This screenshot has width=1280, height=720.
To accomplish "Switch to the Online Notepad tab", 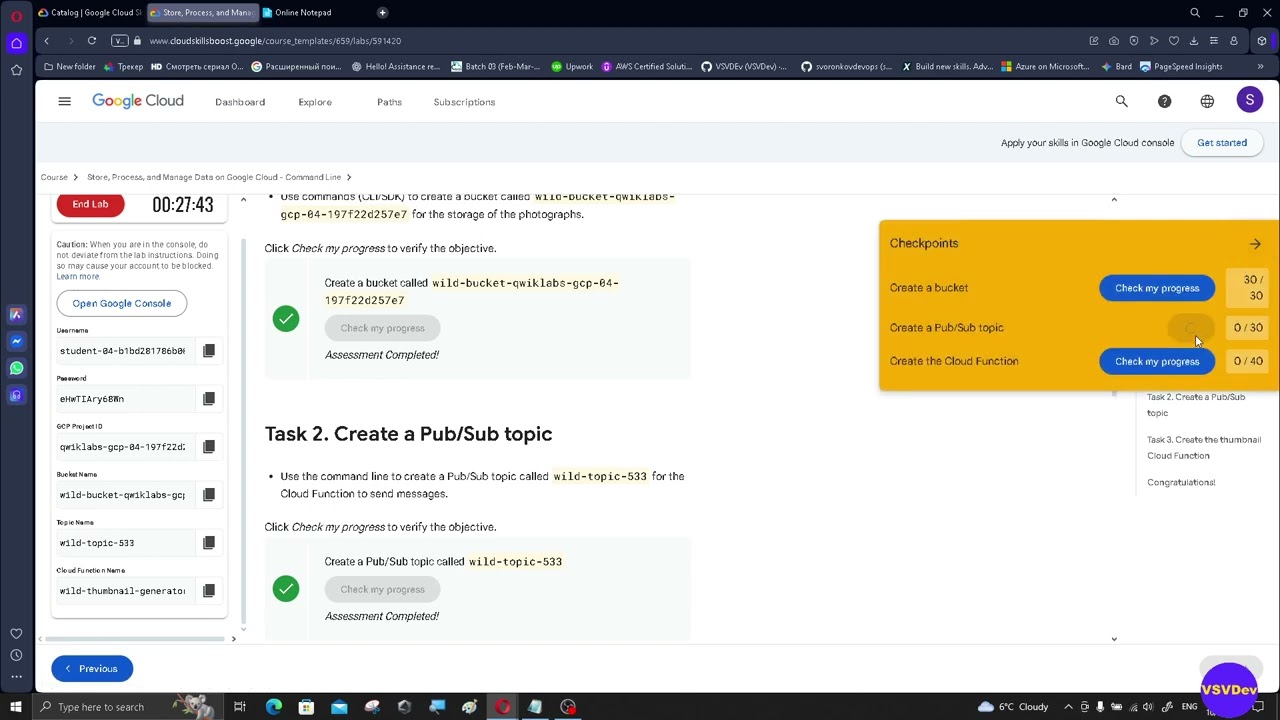I will (302, 12).
